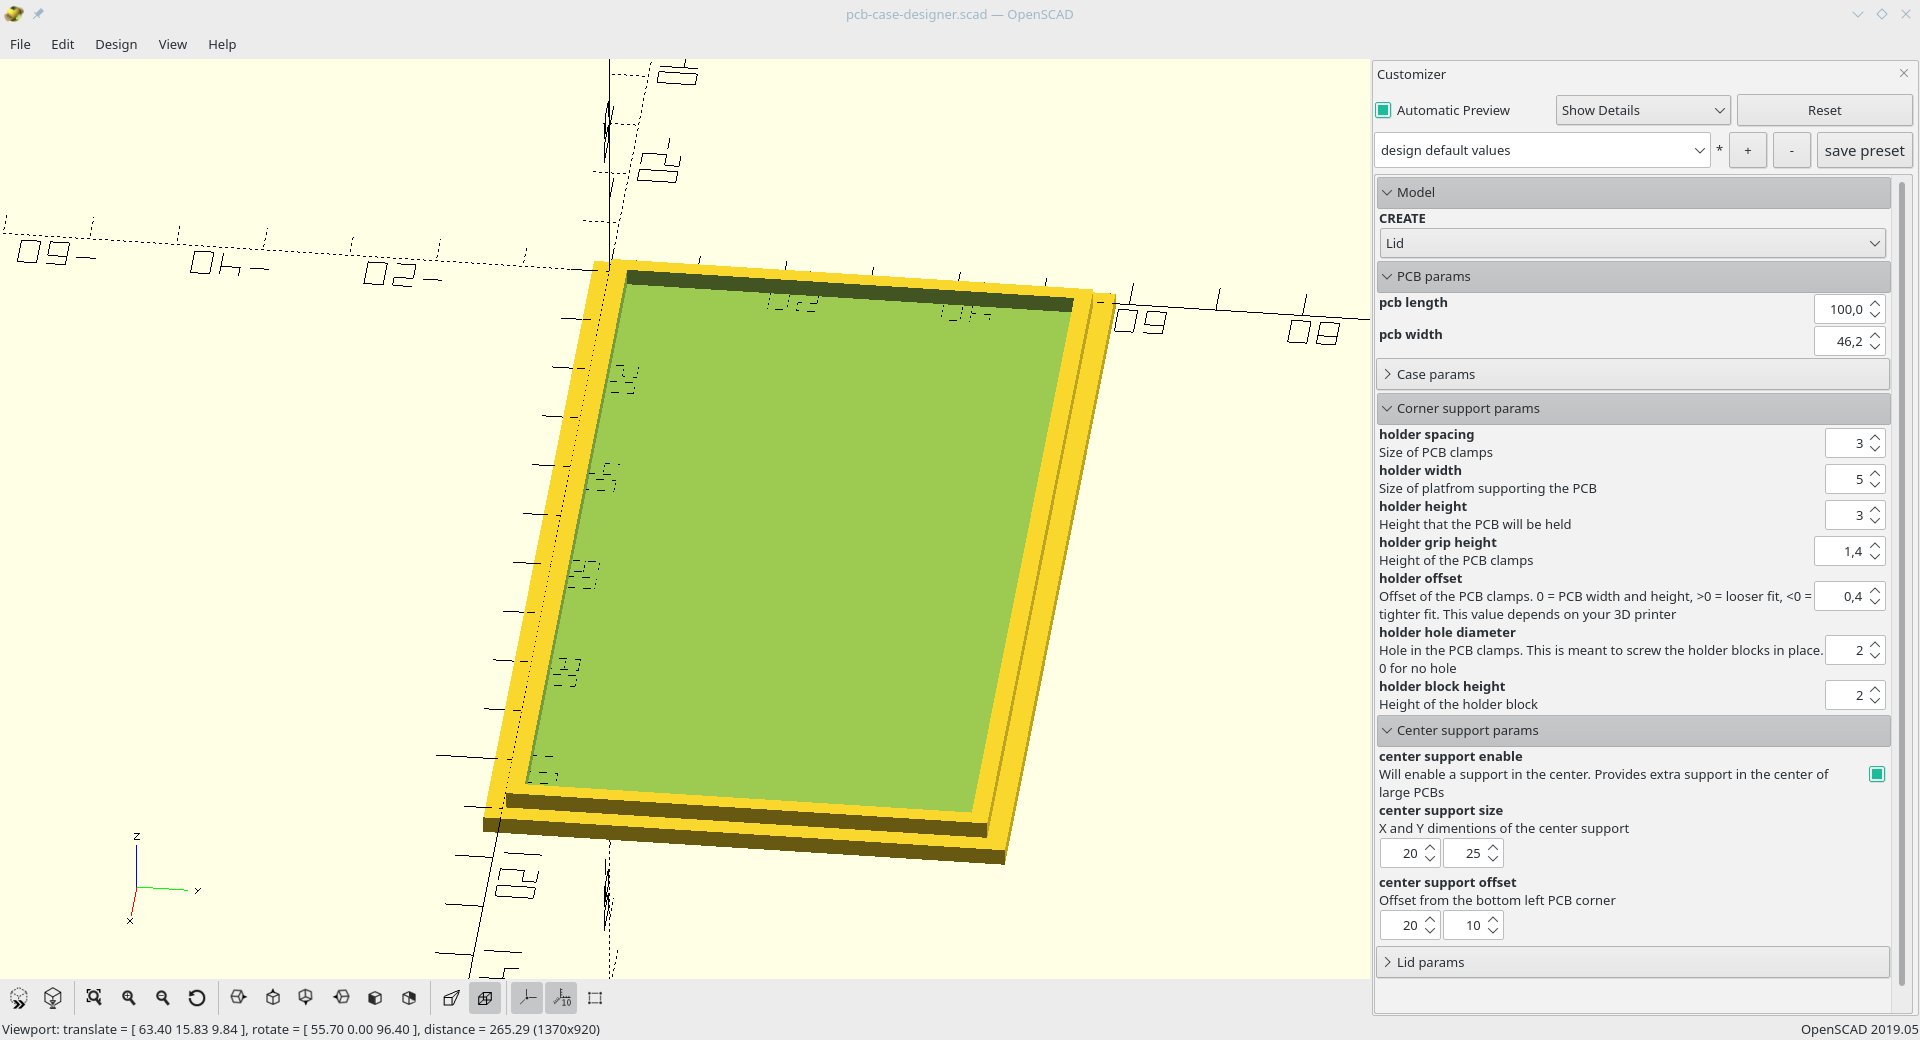
Task: Expand the Lid params section
Action: tap(1633, 962)
